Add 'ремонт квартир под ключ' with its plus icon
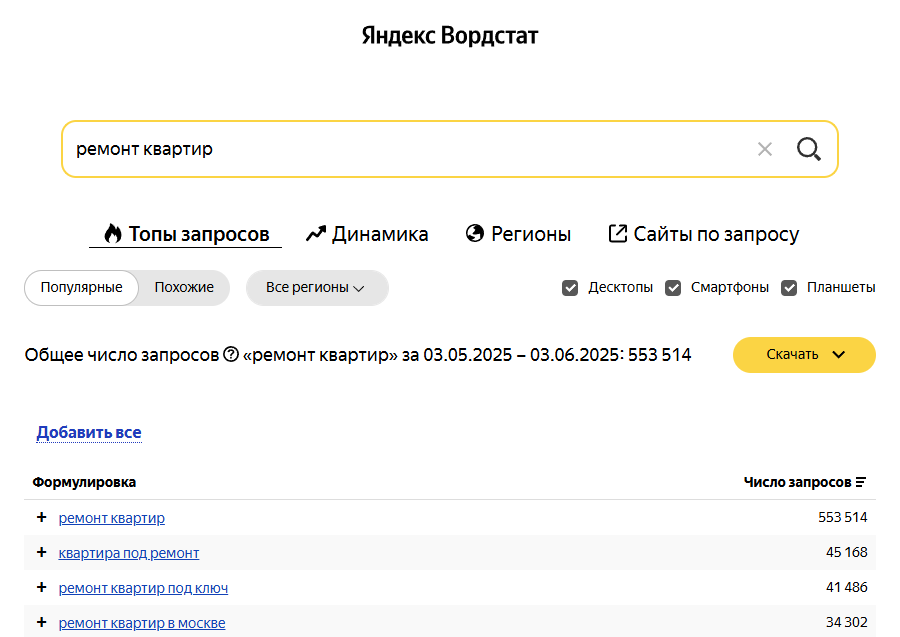Screen dimensions: 900x637 [x=41, y=587]
